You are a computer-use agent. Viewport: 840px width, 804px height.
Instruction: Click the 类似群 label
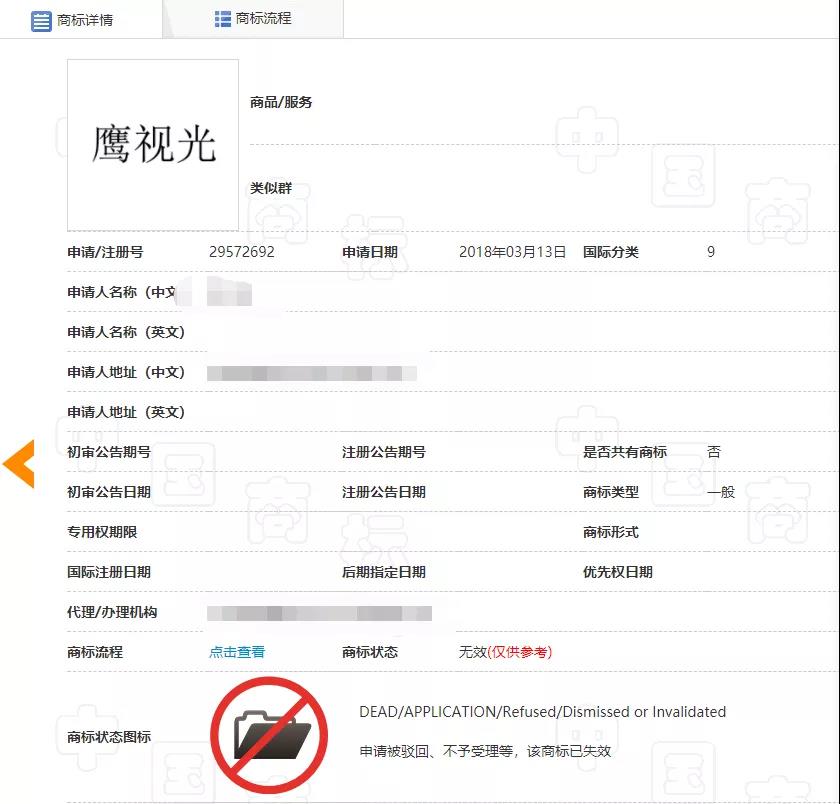point(271,188)
